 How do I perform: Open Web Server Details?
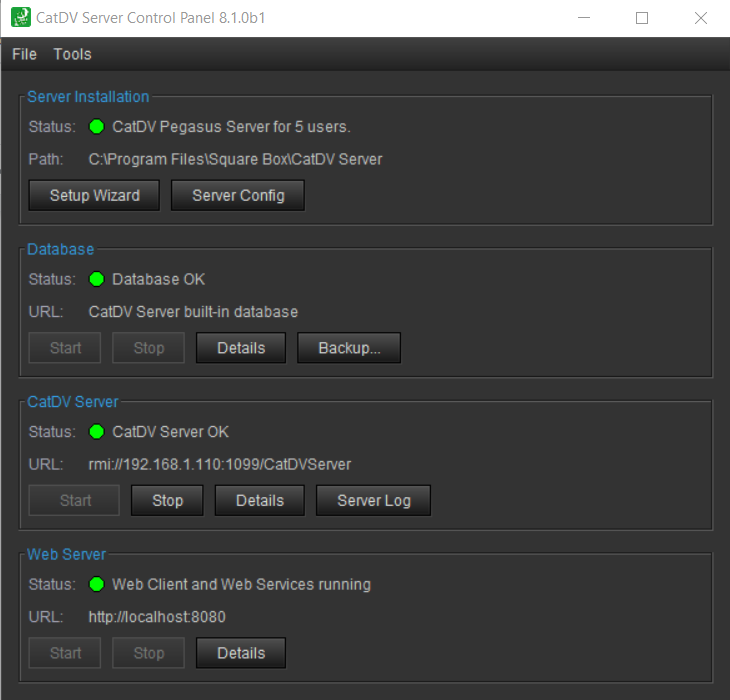[x=241, y=653]
